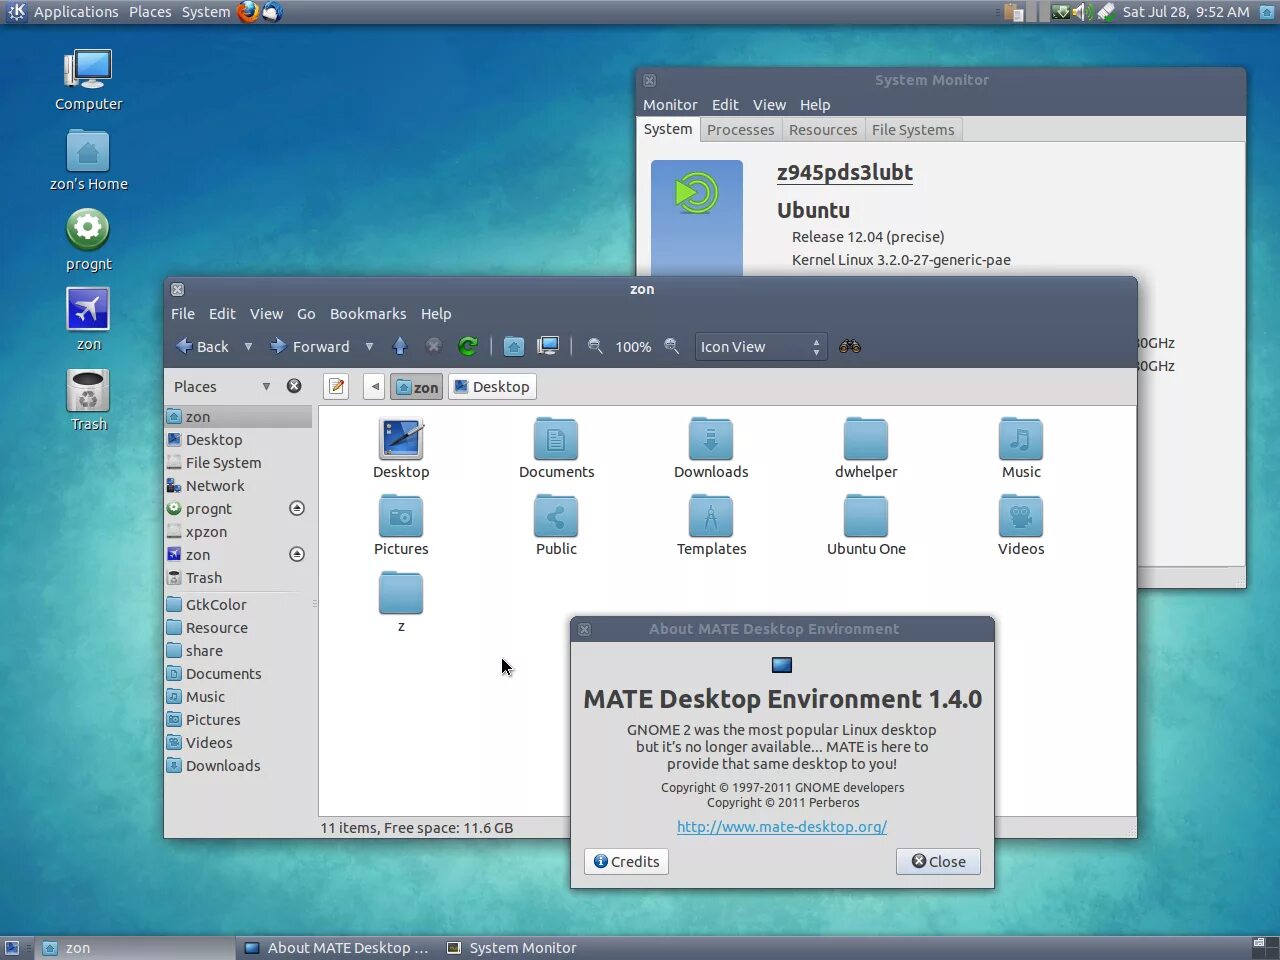Viewport: 1280px width, 960px height.
Task: Click volume icon in system tray
Action: [x=1081, y=12]
